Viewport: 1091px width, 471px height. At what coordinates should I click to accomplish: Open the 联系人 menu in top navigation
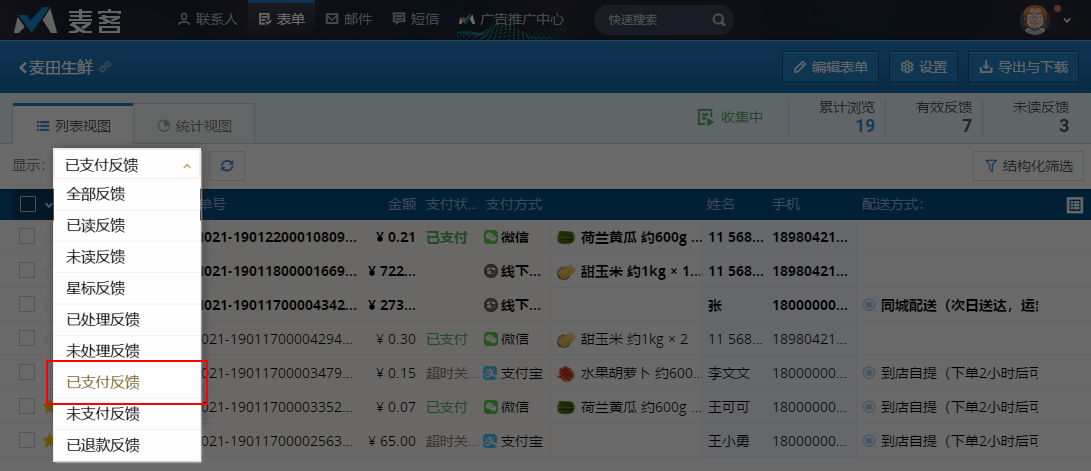click(207, 19)
